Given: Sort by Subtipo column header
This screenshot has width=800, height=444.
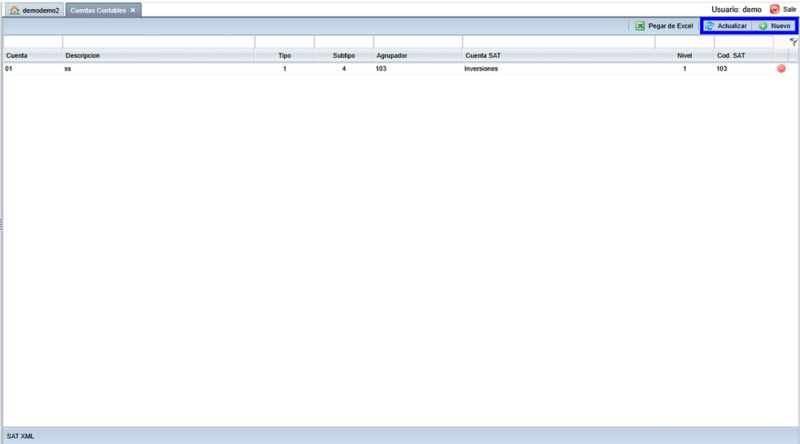Looking at the screenshot, I should pyautogui.click(x=344, y=55).
